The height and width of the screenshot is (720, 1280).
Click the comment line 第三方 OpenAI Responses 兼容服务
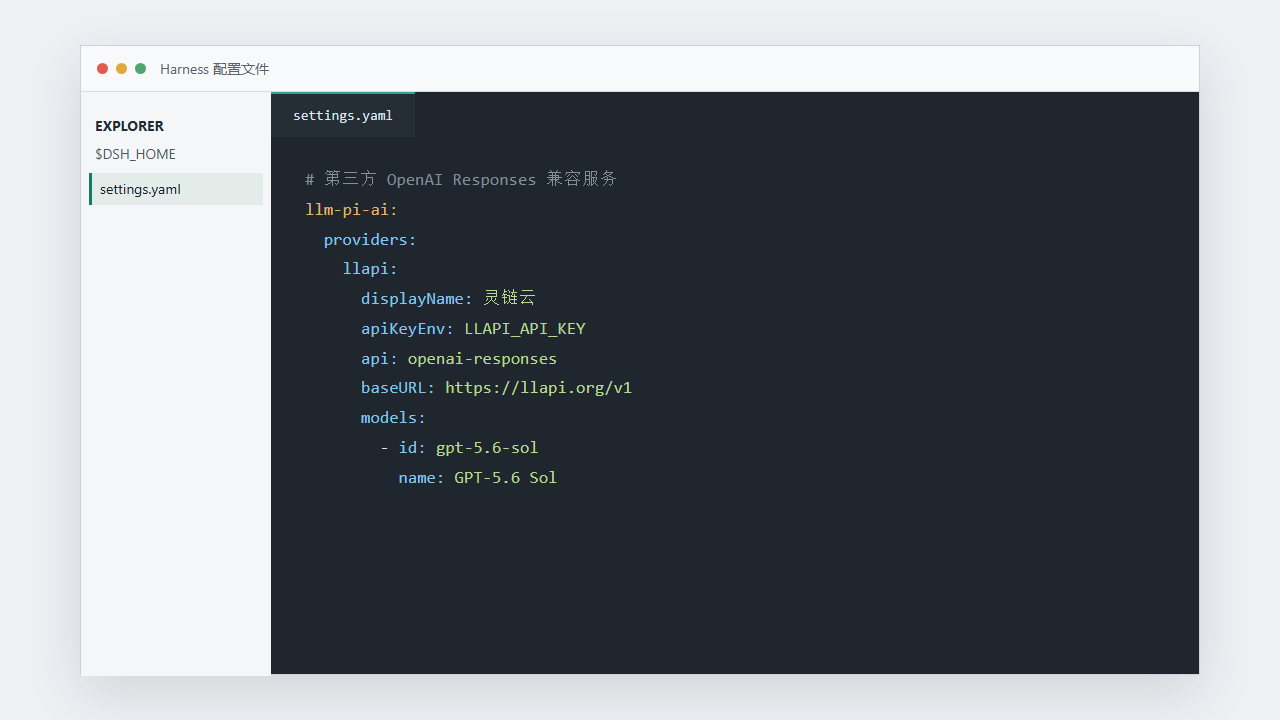[461, 179]
